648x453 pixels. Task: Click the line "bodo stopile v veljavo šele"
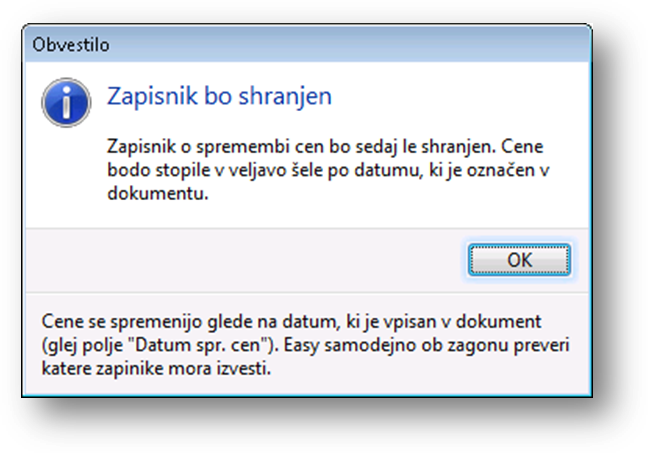pyautogui.click(x=328, y=170)
